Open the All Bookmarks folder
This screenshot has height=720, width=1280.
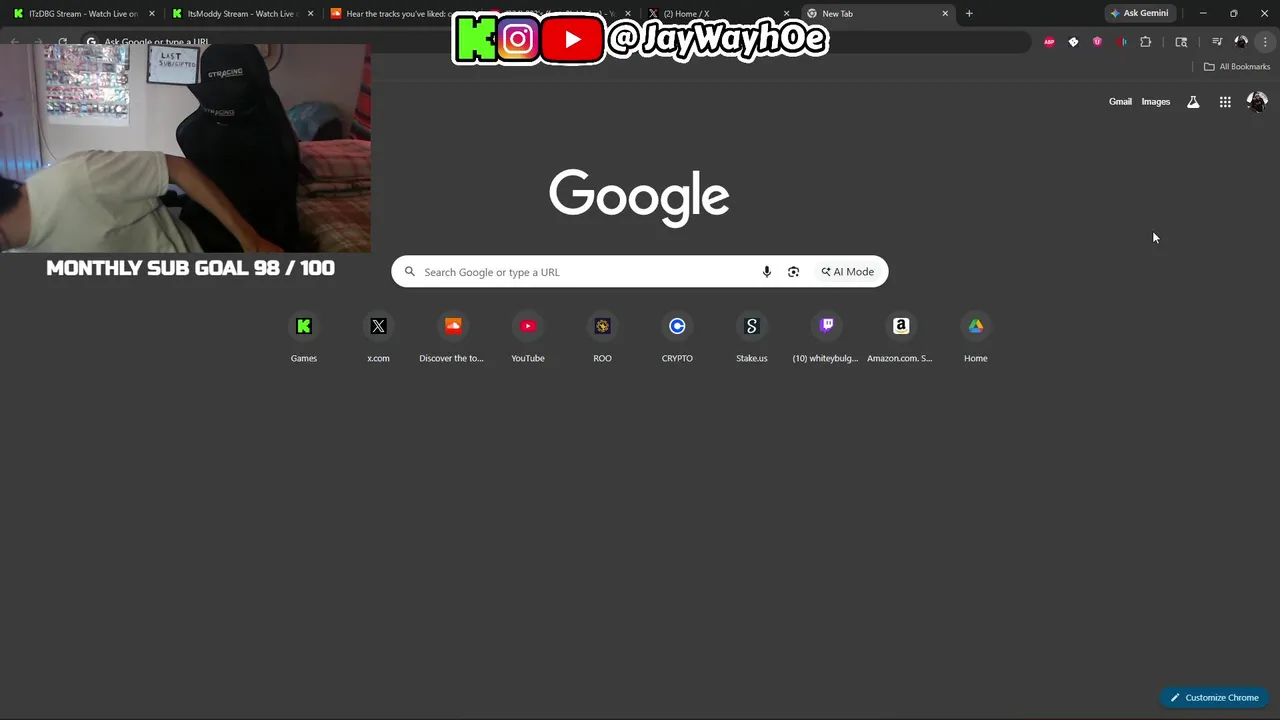[1237, 67]
